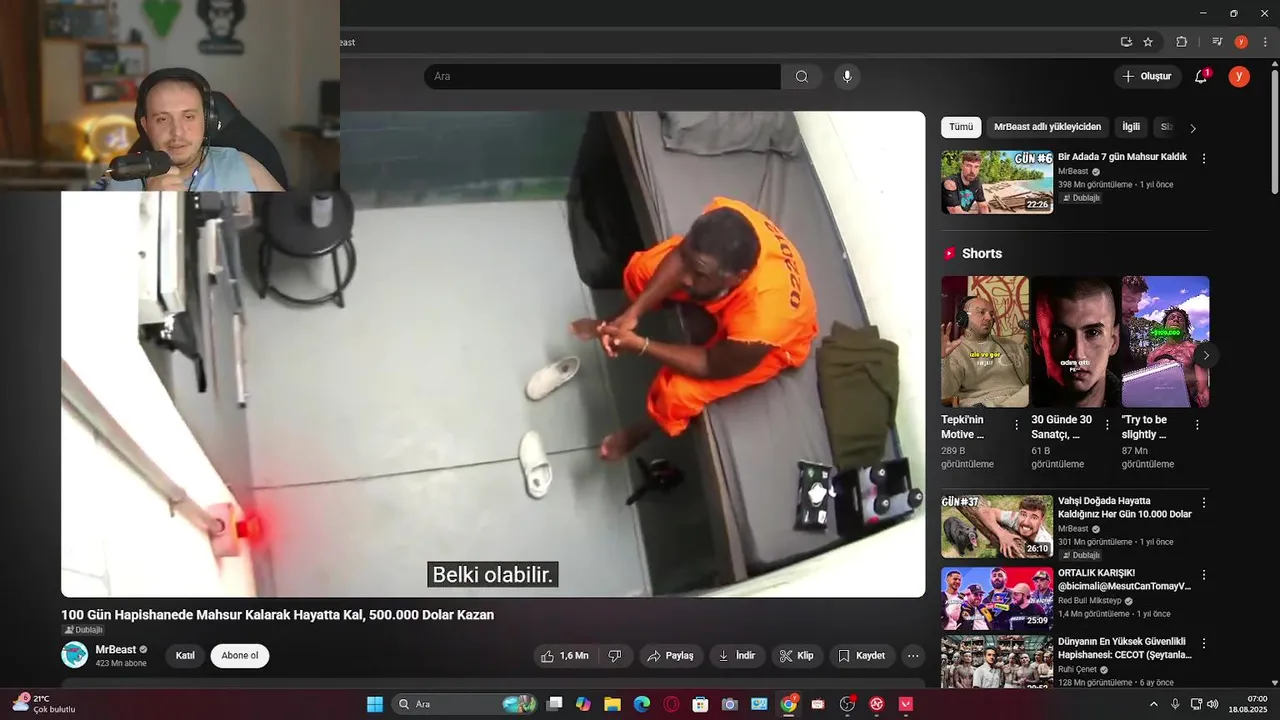Open the MrBeast channel name link

[x=115, y=650]
